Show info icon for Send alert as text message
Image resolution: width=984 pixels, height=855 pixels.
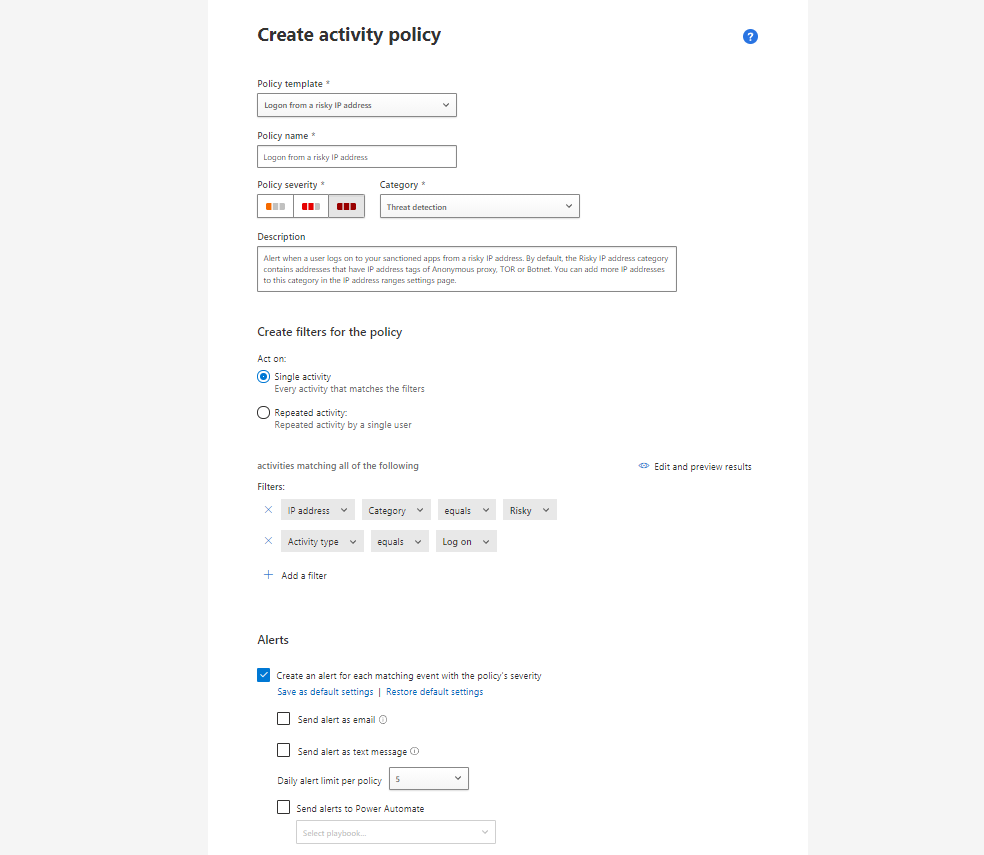pos(414,751)
